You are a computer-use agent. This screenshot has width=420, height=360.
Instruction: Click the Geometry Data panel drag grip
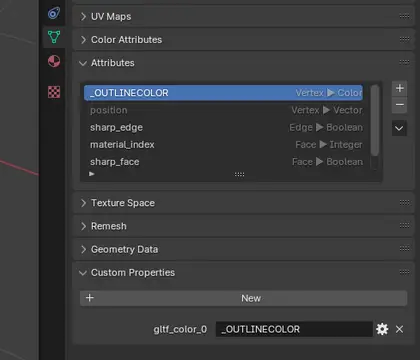coord(404,249)
